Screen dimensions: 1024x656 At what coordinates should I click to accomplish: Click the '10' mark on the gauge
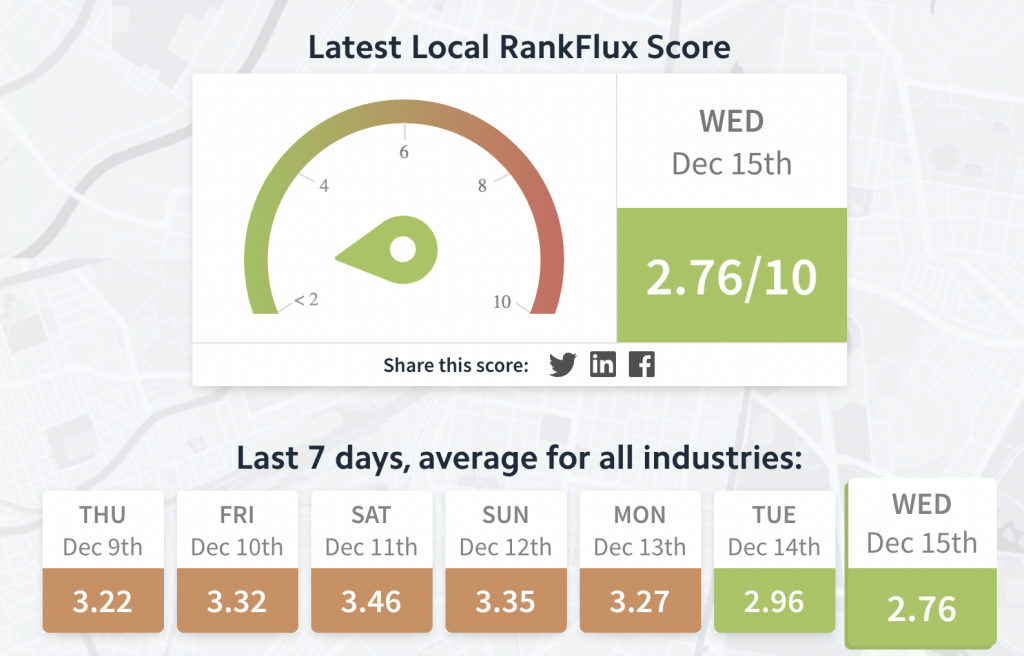coord(504,301)
